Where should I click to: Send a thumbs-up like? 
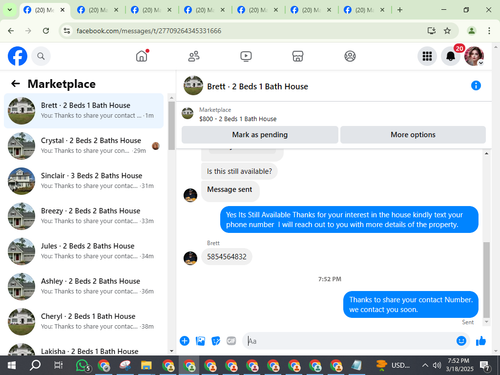pyautogui.click(x=481, y=341)
